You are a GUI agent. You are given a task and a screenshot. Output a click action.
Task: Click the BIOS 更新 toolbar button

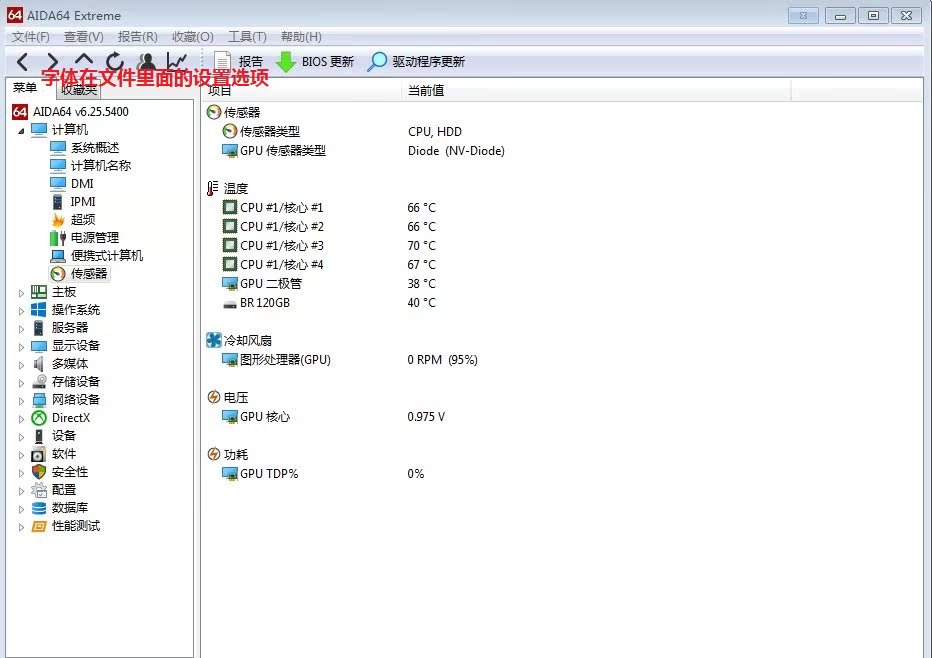[315, 61]
